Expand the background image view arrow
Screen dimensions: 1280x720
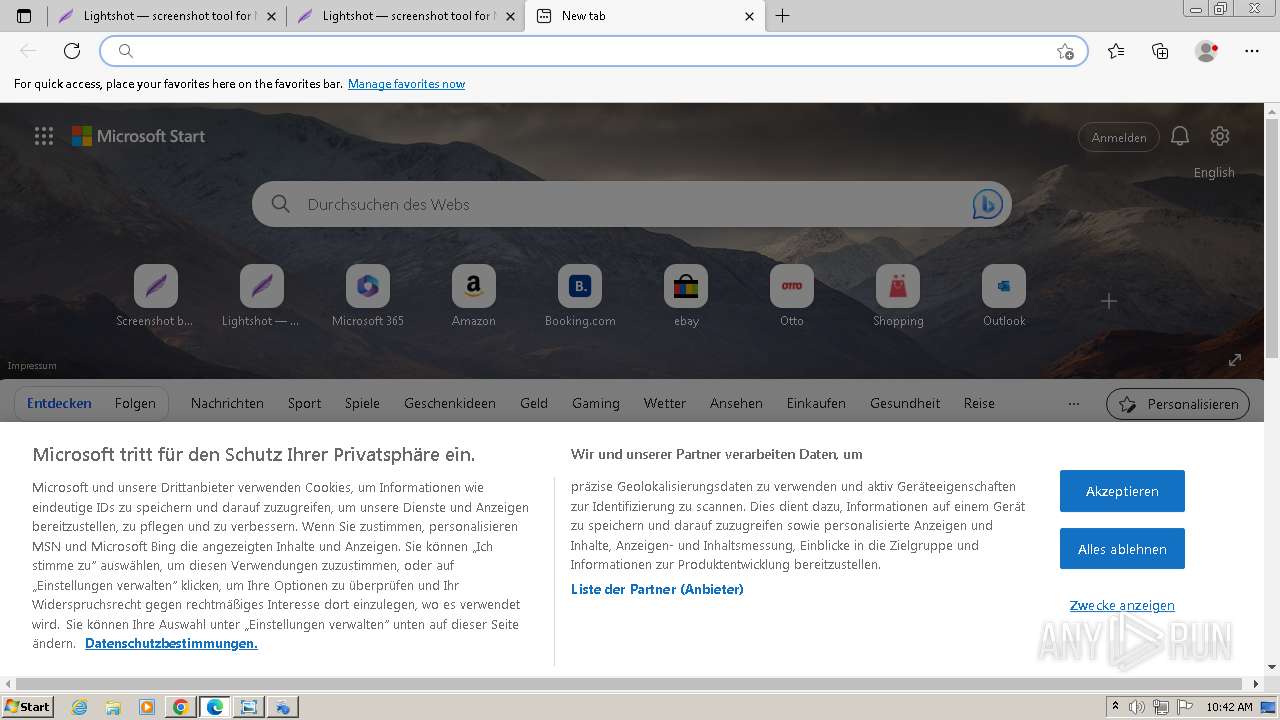1235,360
